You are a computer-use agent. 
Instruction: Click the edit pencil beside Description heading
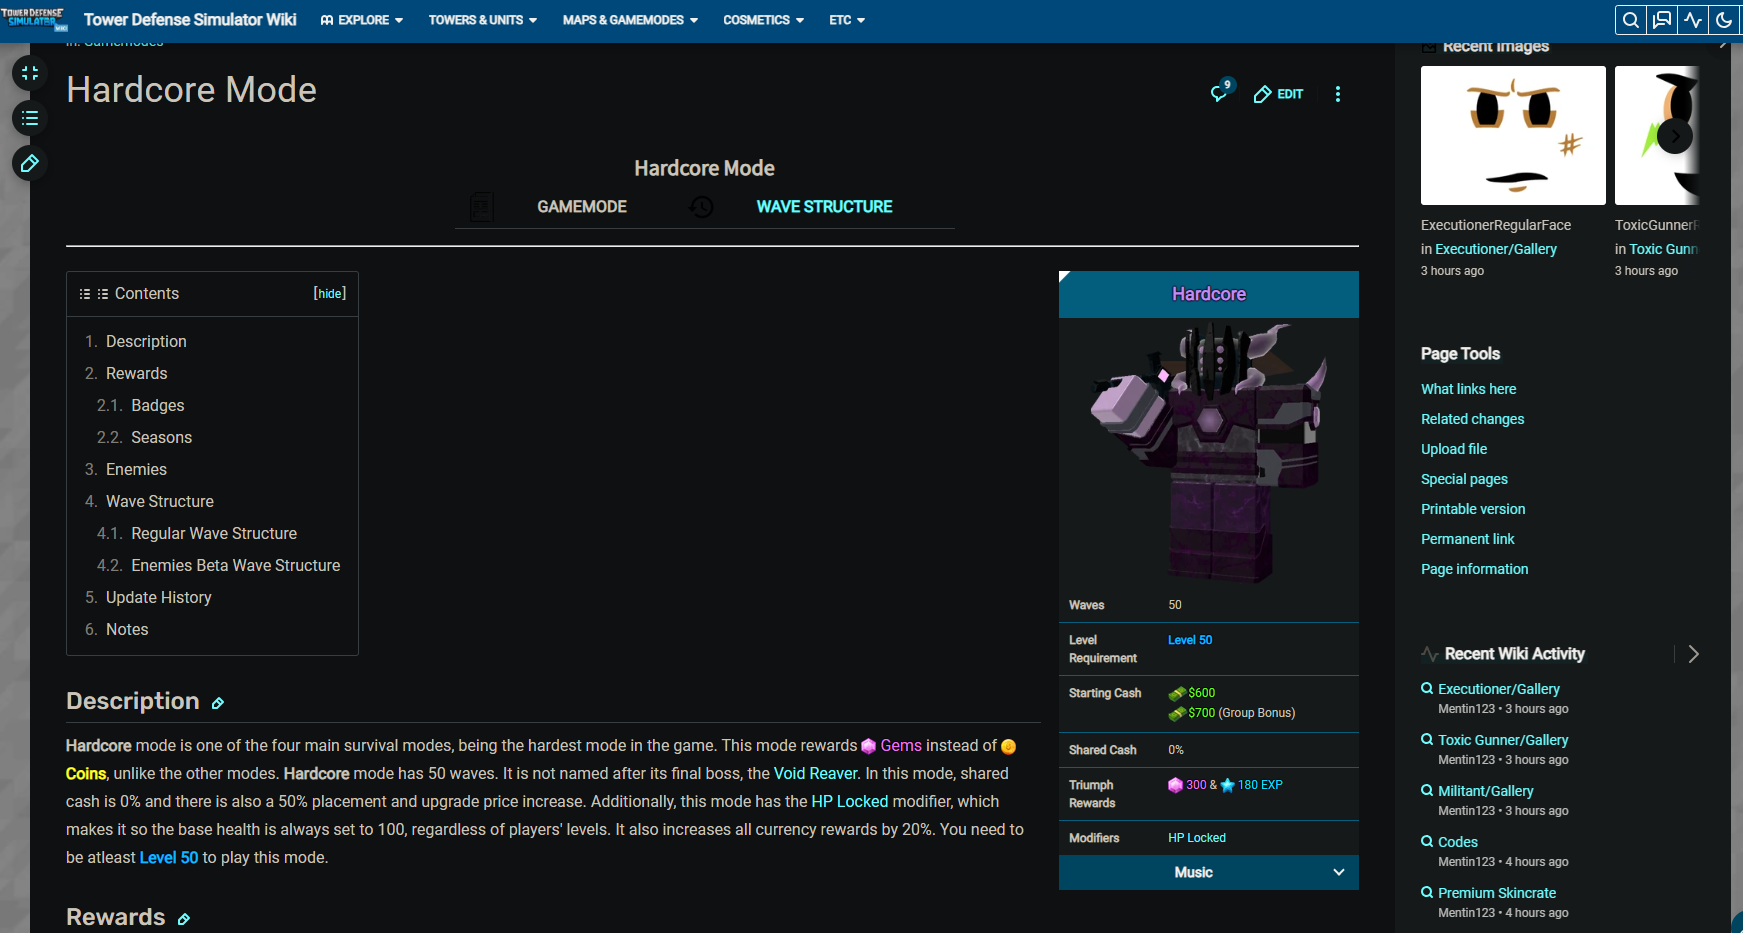click(x=218, y=703)
